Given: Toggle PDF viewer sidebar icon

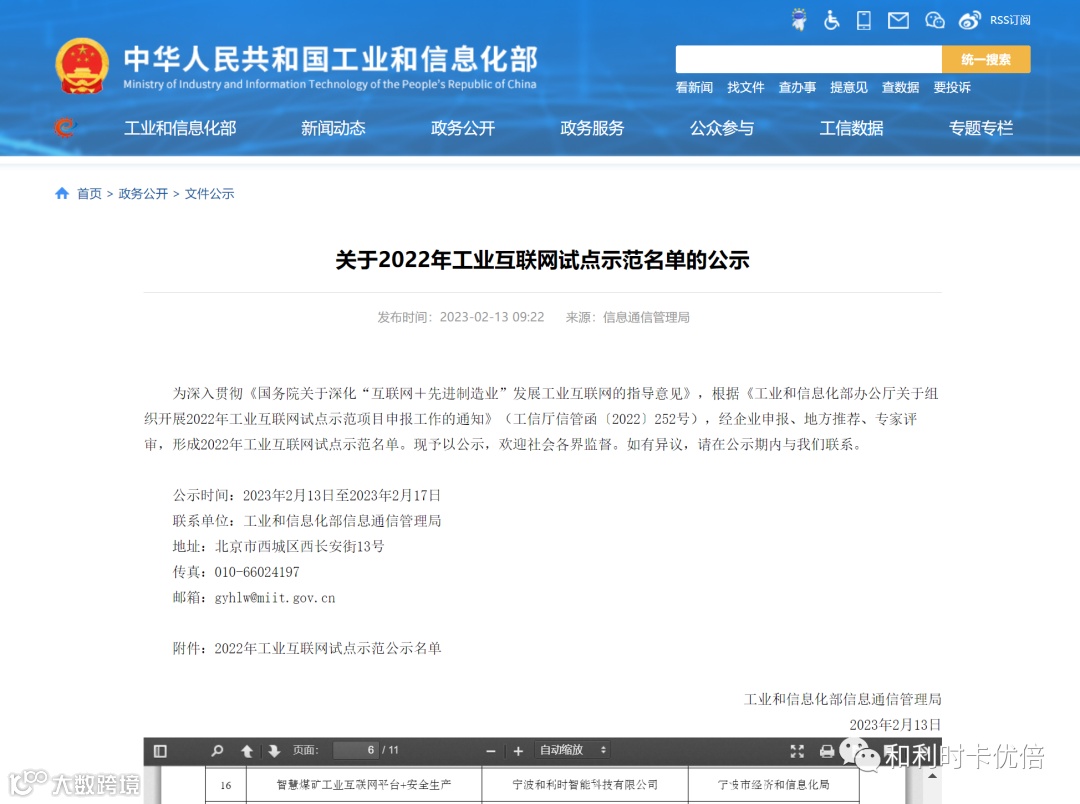Looking at the screenshot, I should [160, 751].
